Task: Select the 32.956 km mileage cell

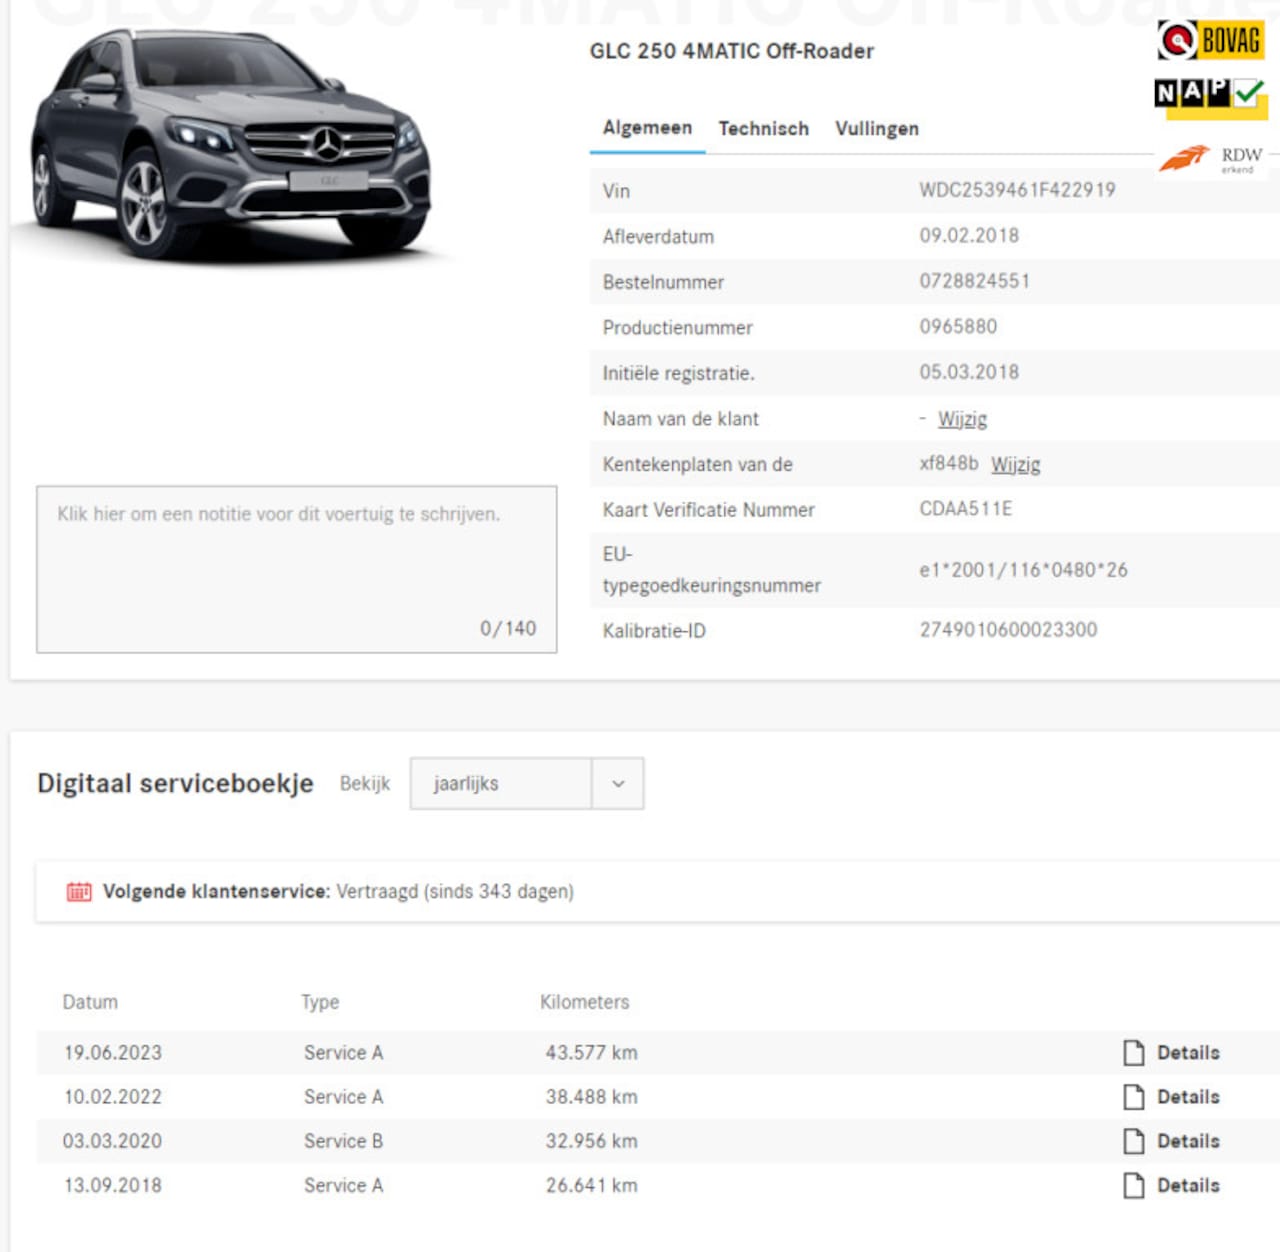Action: [x=591, y=1141]
